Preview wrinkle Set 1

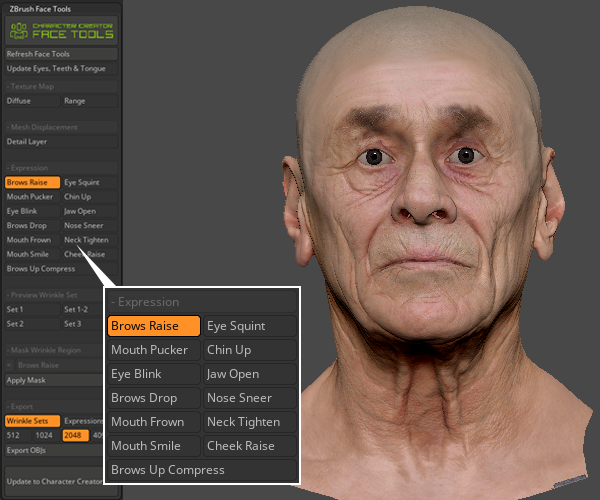click(33, 309)
